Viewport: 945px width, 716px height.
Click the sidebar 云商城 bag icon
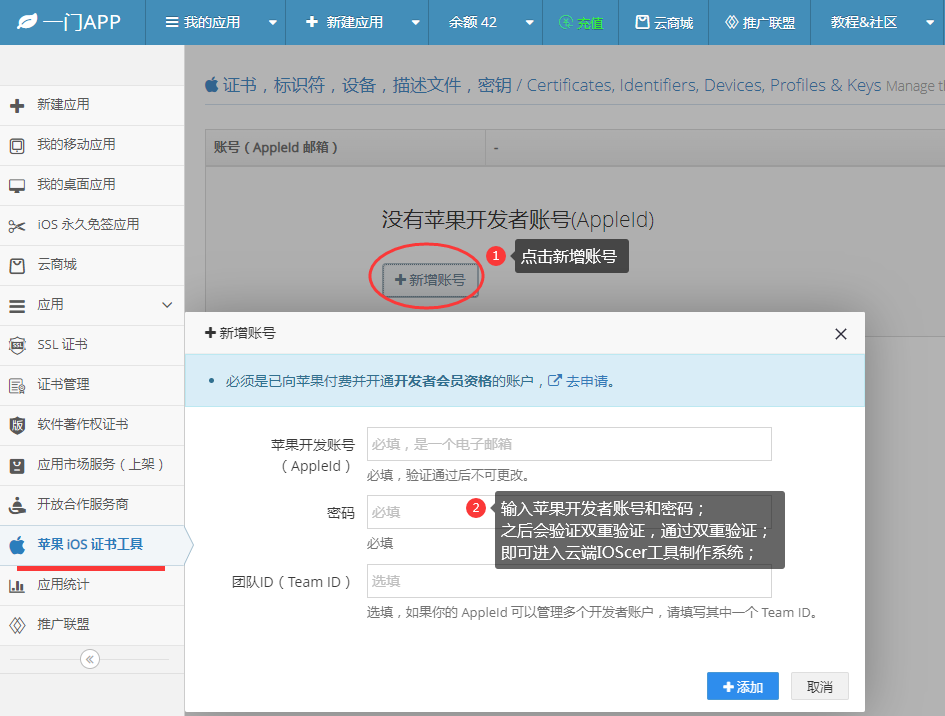(x=17, y=266)
